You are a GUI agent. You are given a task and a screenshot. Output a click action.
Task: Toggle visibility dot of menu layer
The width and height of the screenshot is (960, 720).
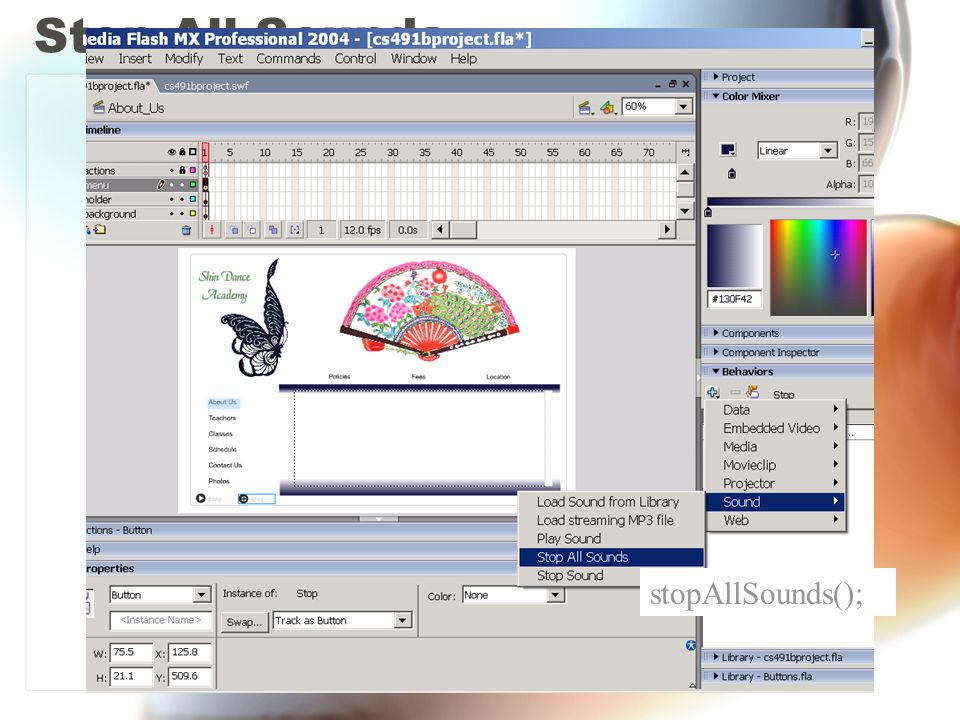[172, 185]
